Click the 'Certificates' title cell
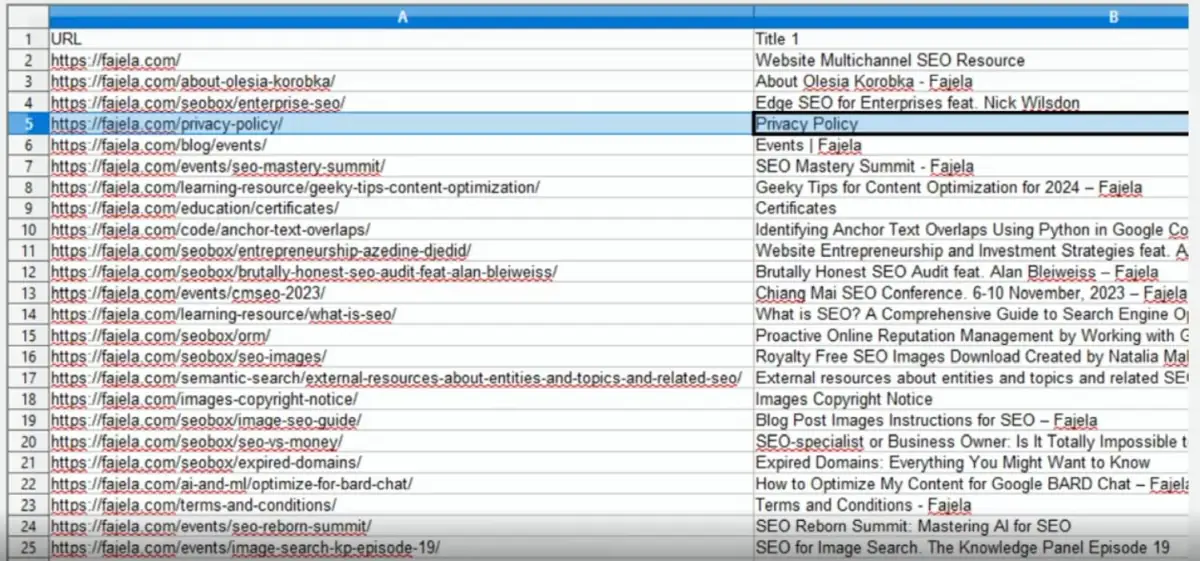The width and height of the screenshot is (1200, 561). (796, 208)
